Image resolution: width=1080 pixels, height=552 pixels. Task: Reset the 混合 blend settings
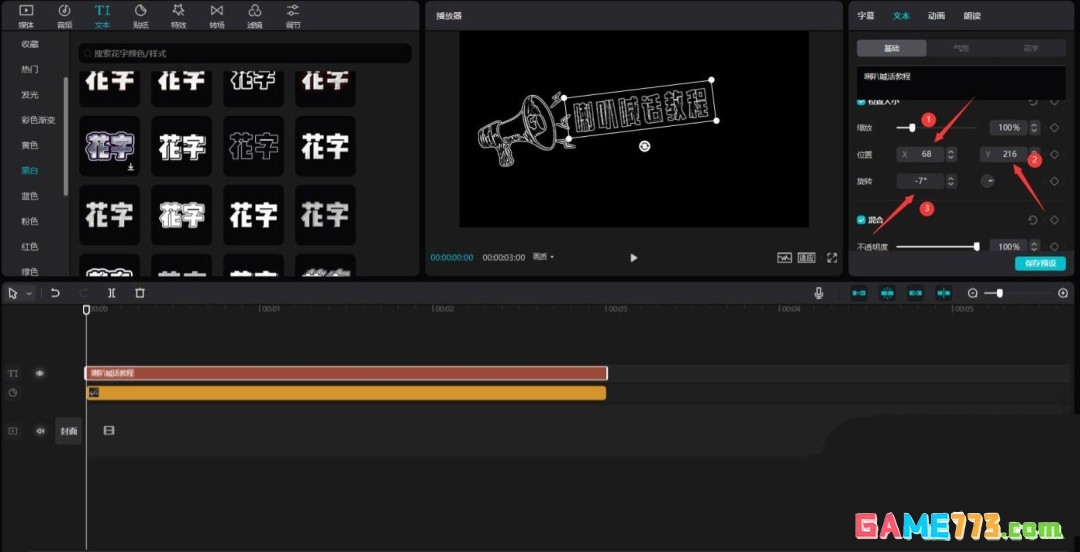(x=1032, y=220)
